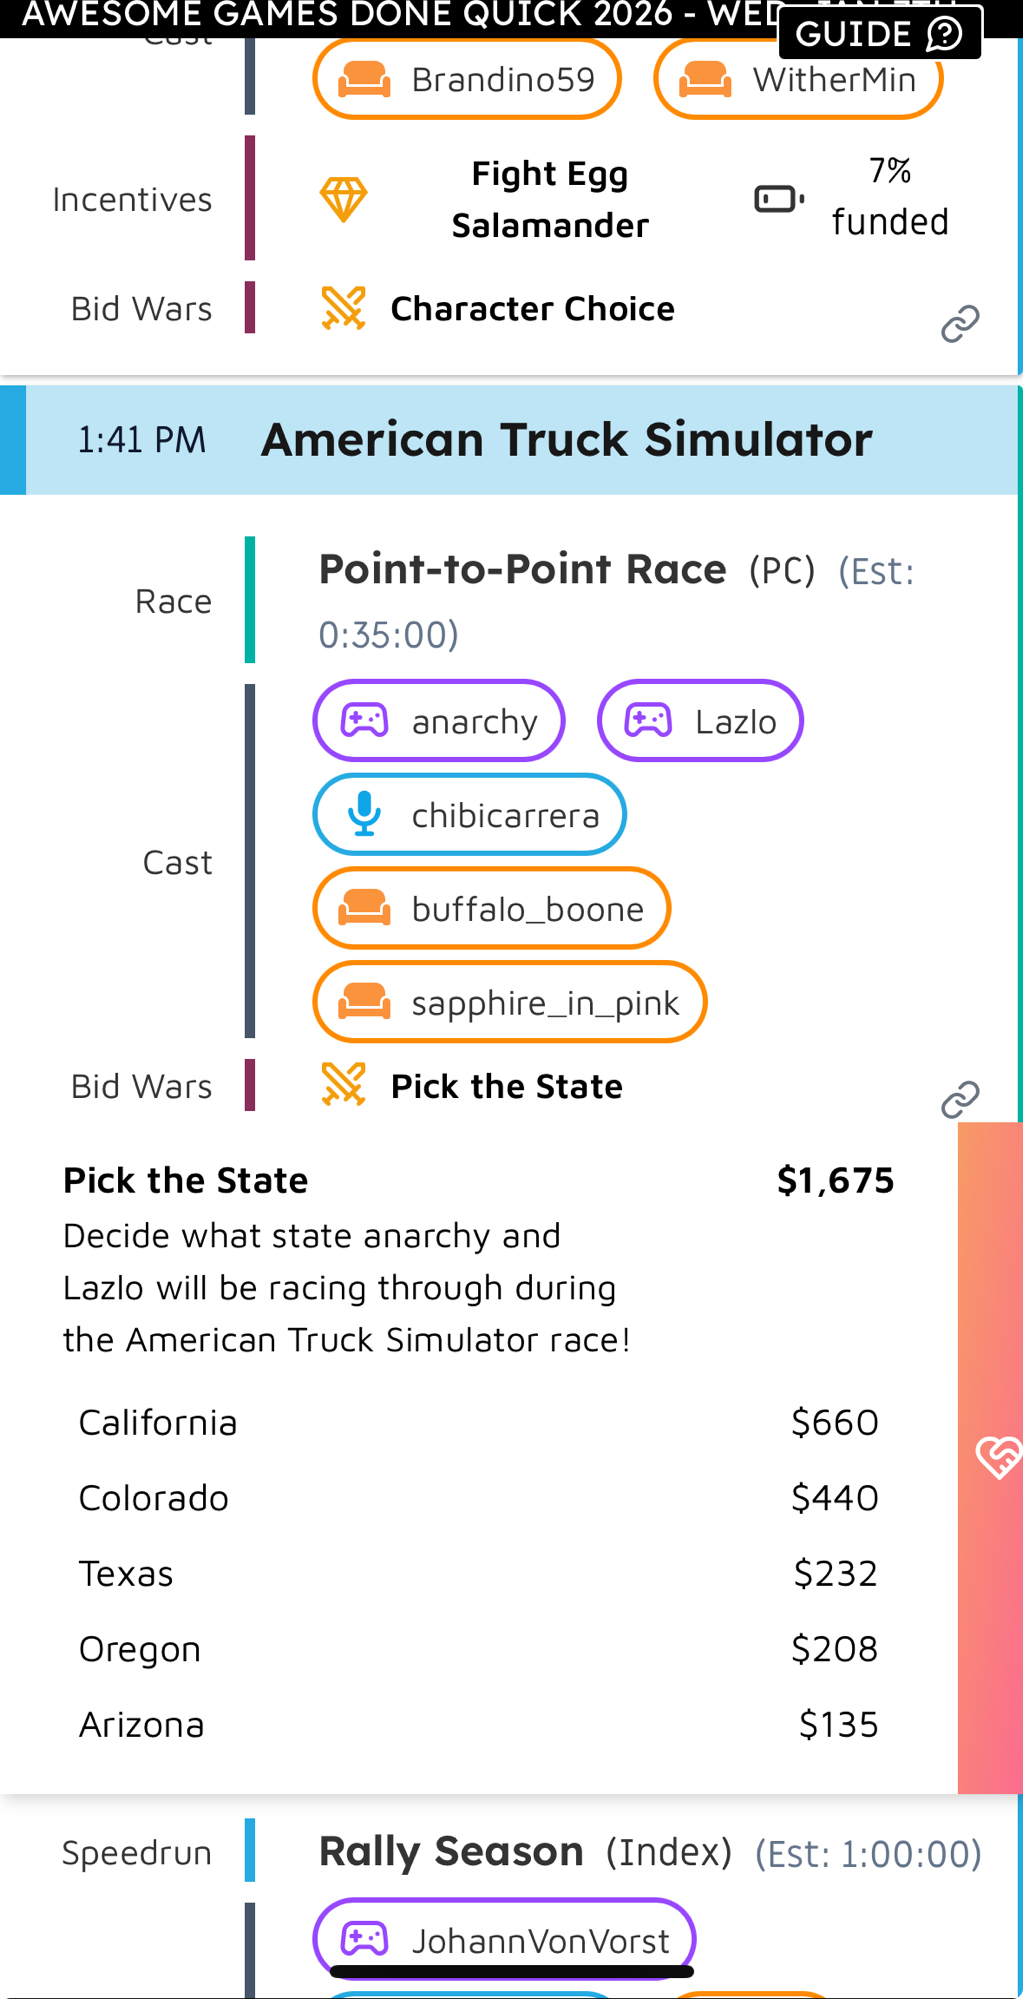Click the diamond icon next to Fight Egg Salamander

pyautogui.click(x=343, y=199)
